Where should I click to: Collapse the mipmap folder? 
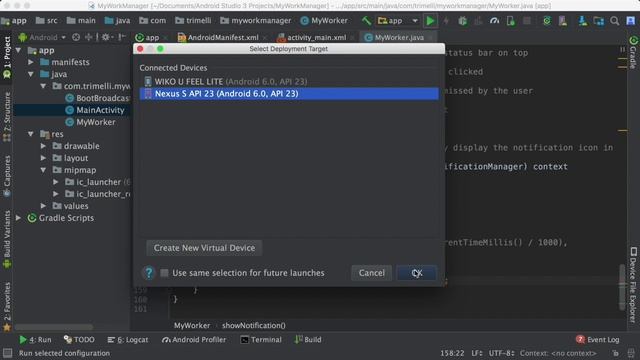click(43, 170)
